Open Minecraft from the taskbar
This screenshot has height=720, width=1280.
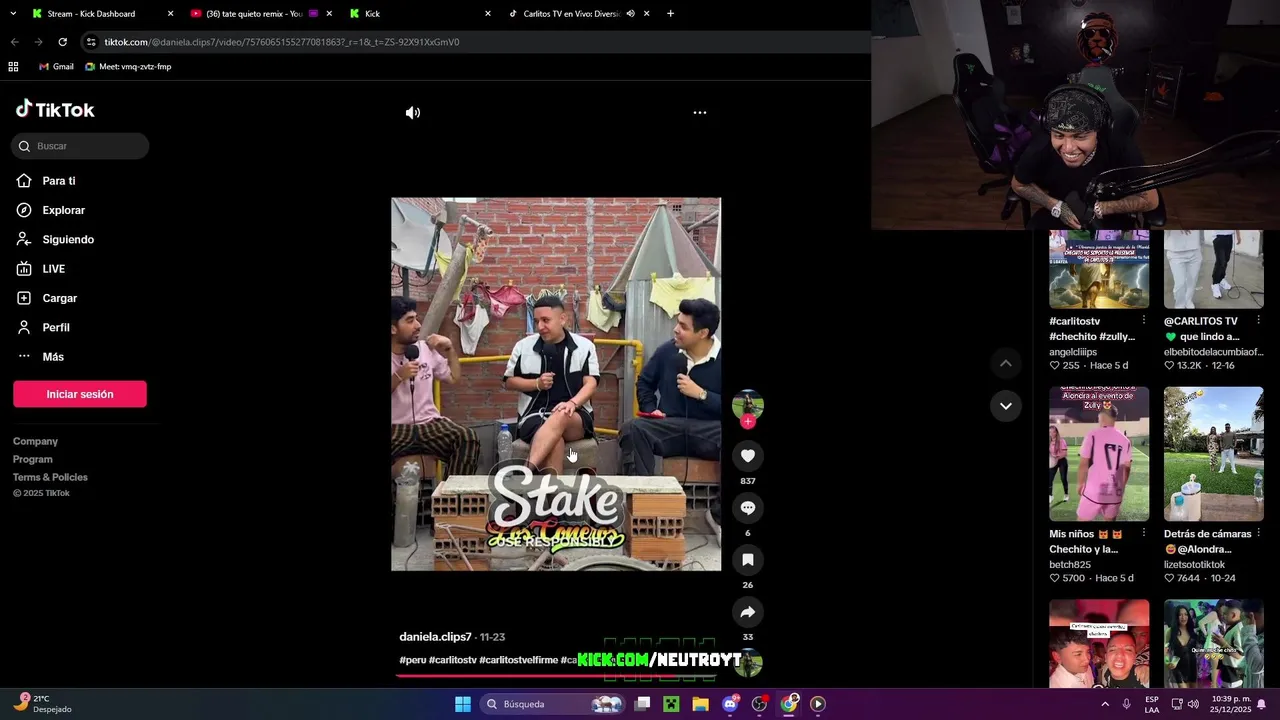click(671, 704)
